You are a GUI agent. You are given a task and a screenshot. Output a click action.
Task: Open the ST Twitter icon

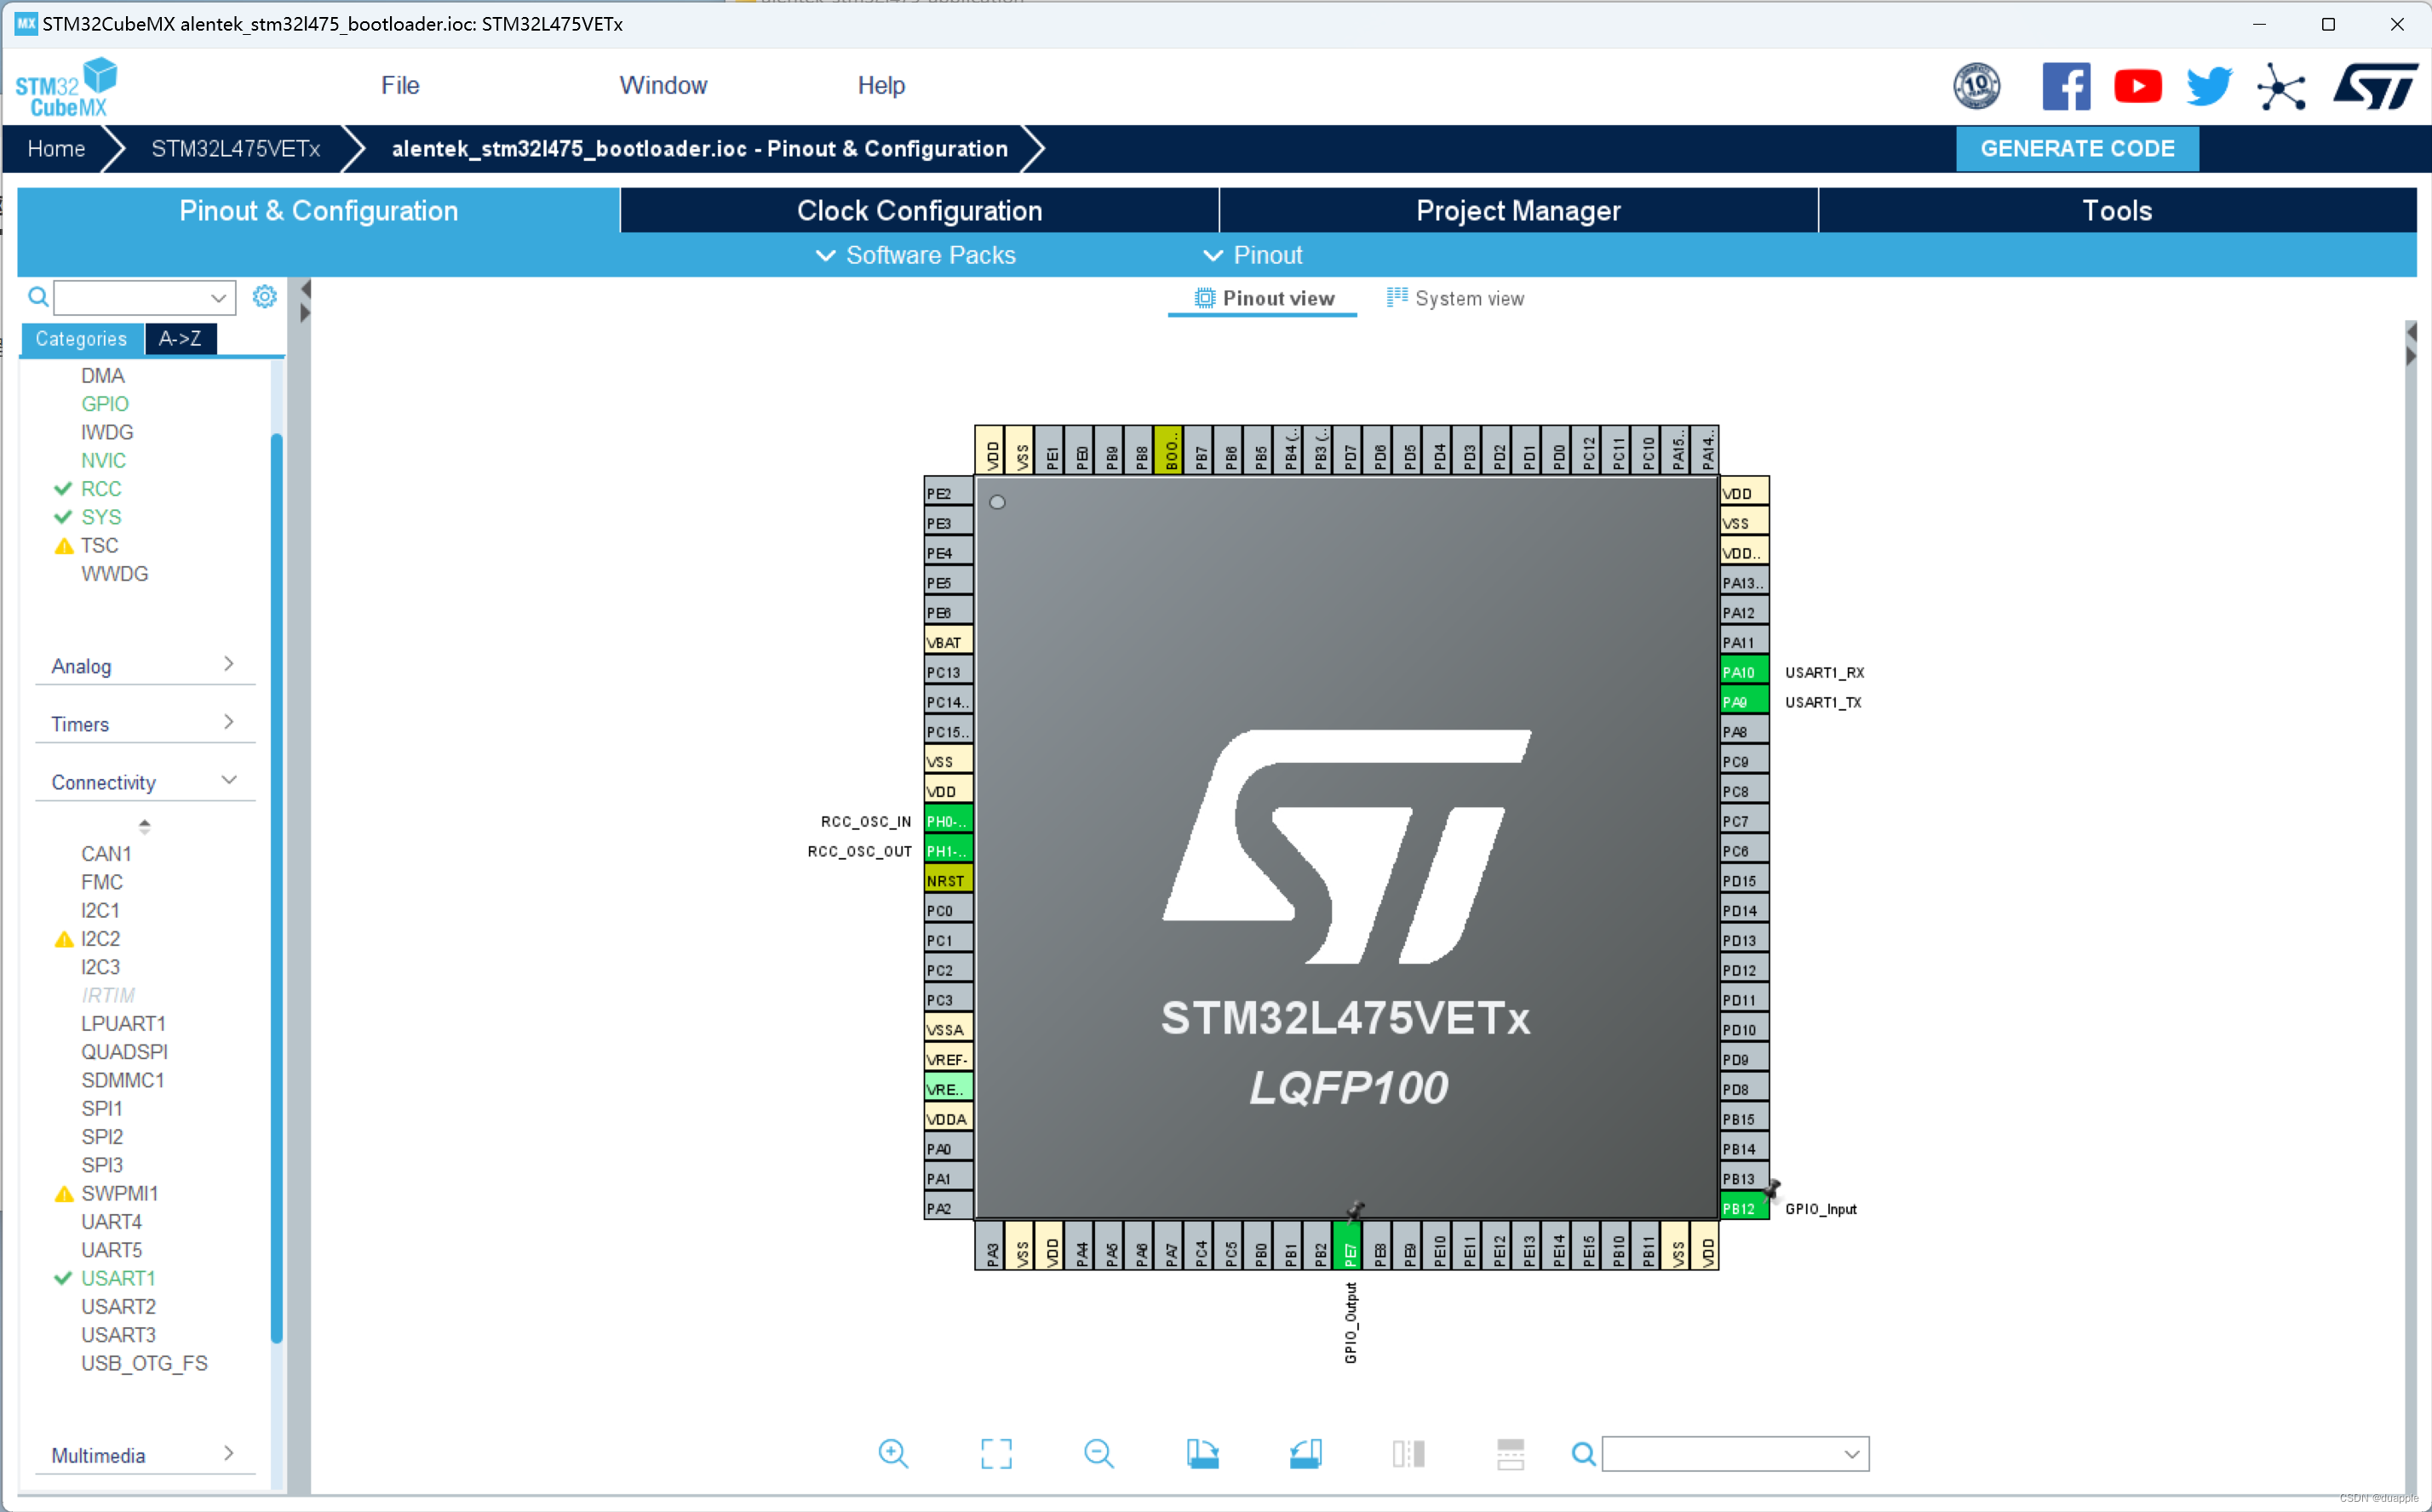click(x=2209, y=86)
